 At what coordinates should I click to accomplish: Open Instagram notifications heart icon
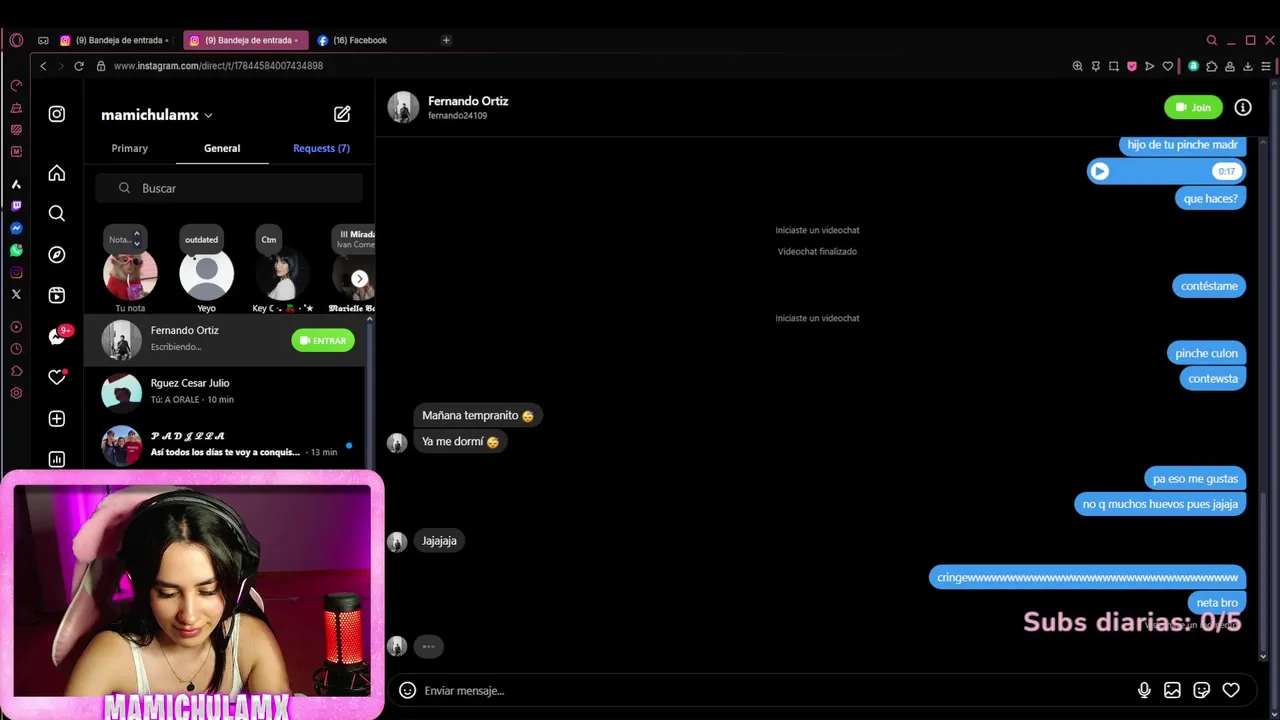pos(57,377)
